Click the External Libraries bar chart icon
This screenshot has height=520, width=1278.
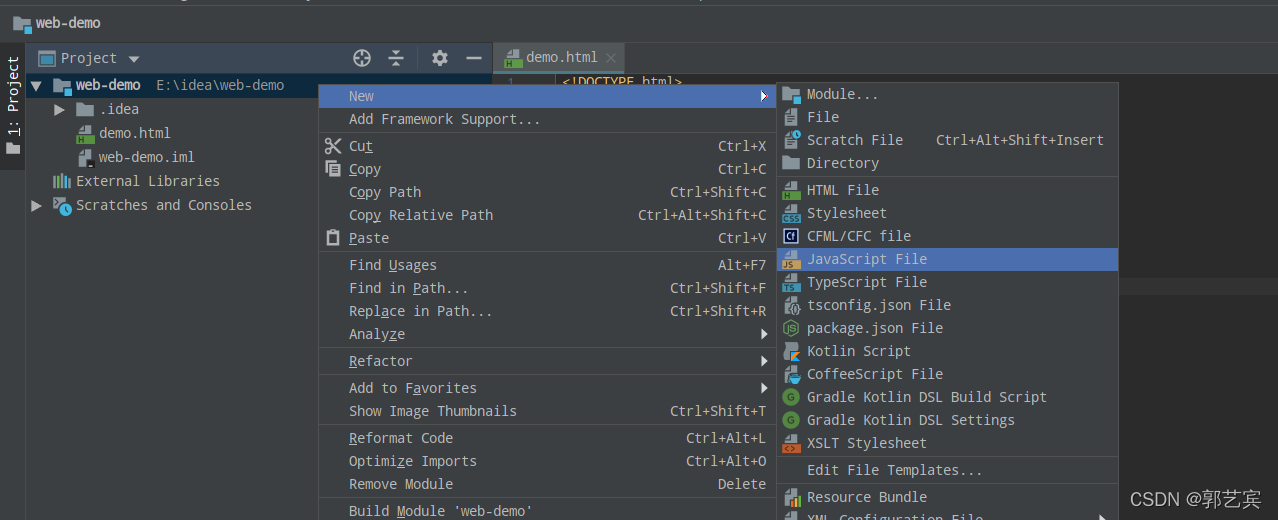[62, 181]
